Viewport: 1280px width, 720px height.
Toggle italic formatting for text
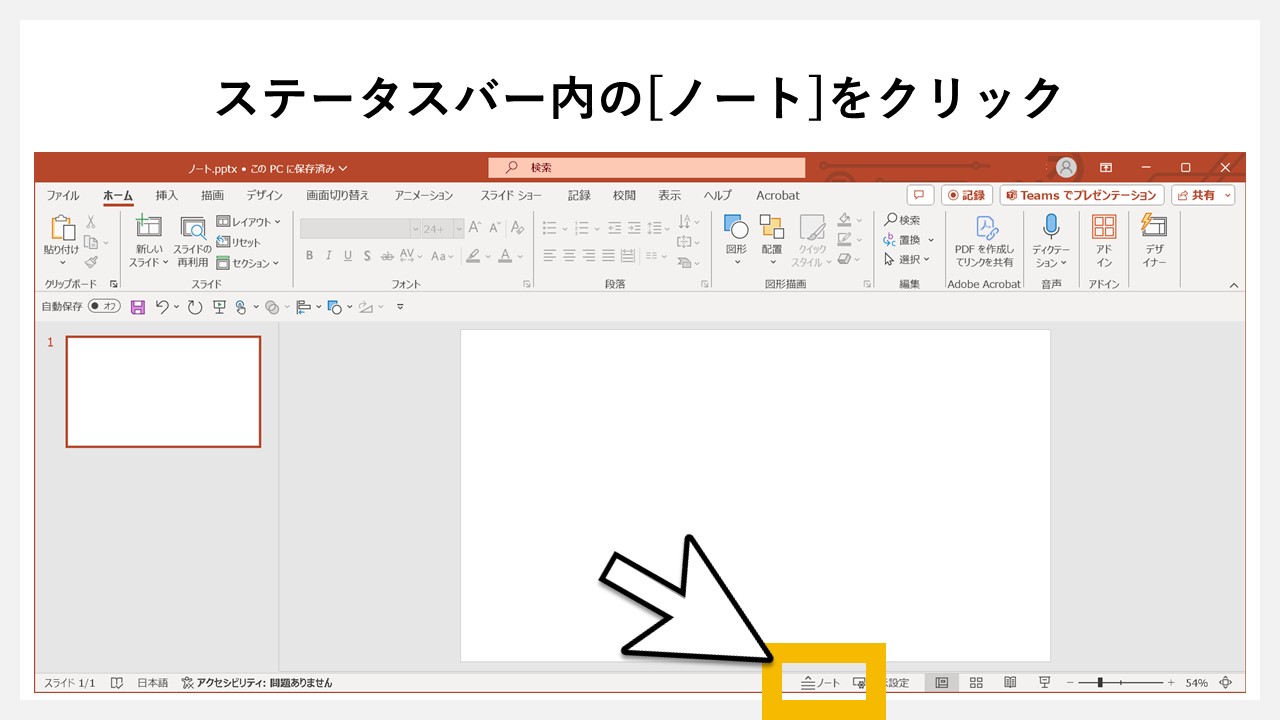tap(328, 255)
